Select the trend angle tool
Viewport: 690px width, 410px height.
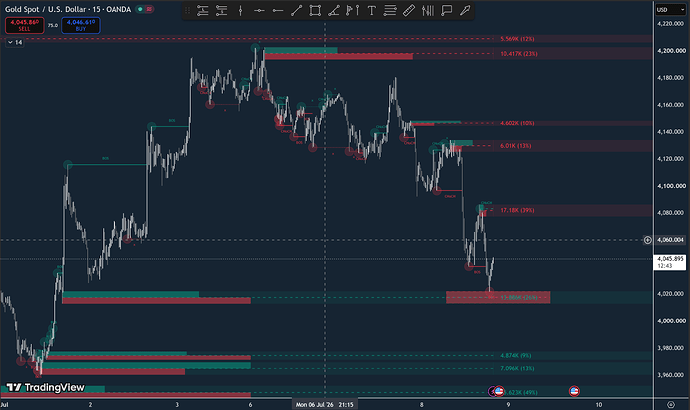[x=334, y=11]
